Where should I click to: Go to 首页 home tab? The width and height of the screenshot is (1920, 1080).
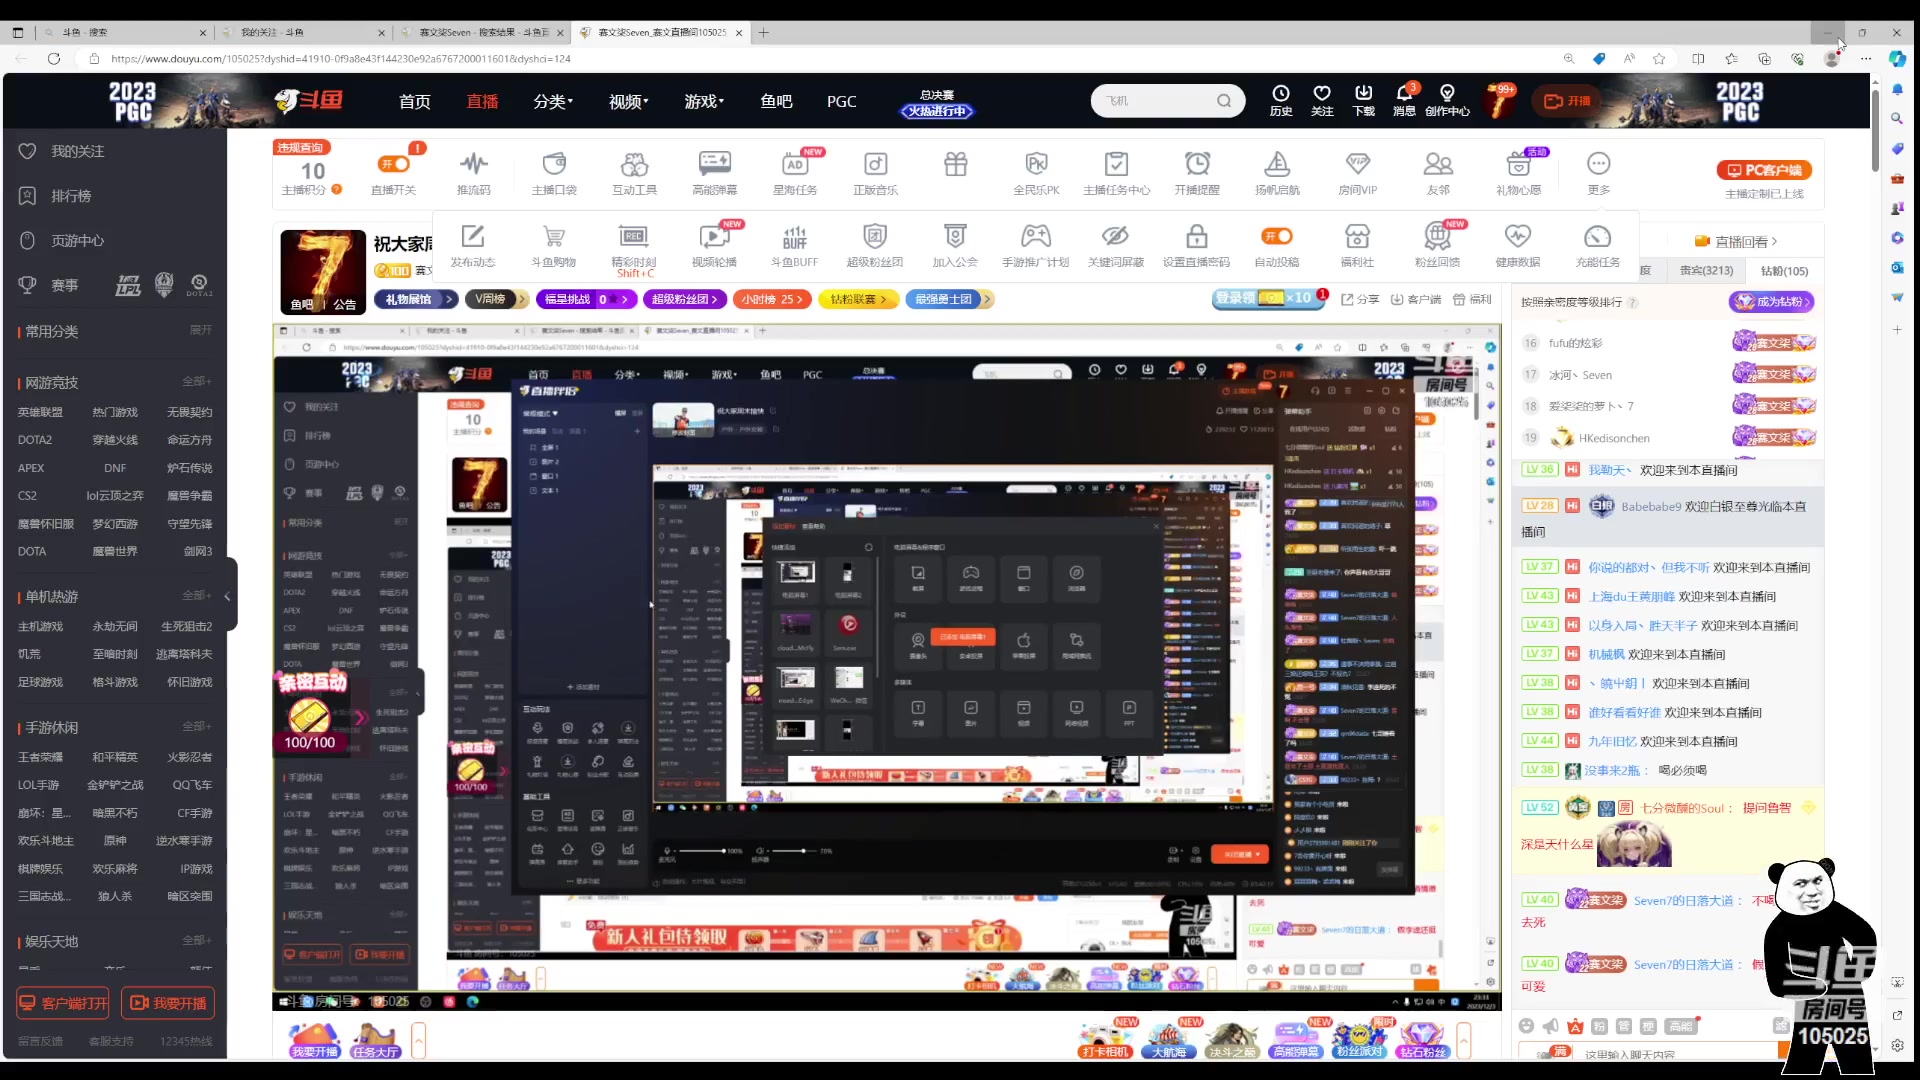(414, 101)
